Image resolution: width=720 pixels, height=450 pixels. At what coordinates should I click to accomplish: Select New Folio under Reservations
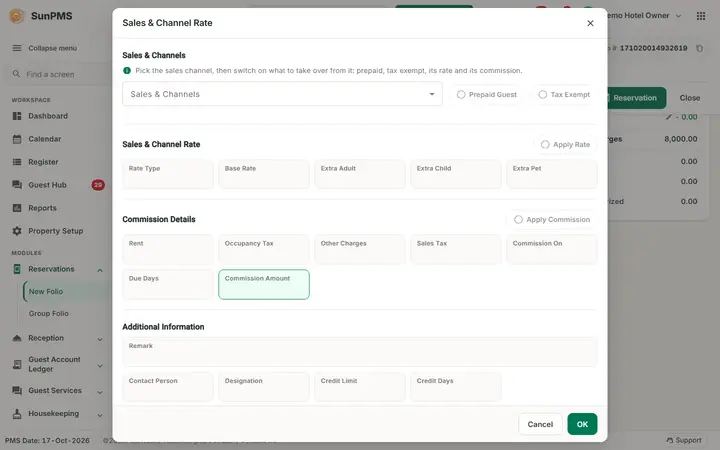coord(46,292)
